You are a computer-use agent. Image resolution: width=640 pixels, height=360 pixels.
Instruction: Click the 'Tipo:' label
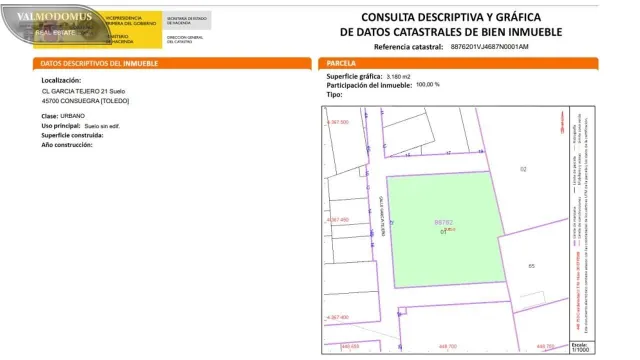pos(334,95)
